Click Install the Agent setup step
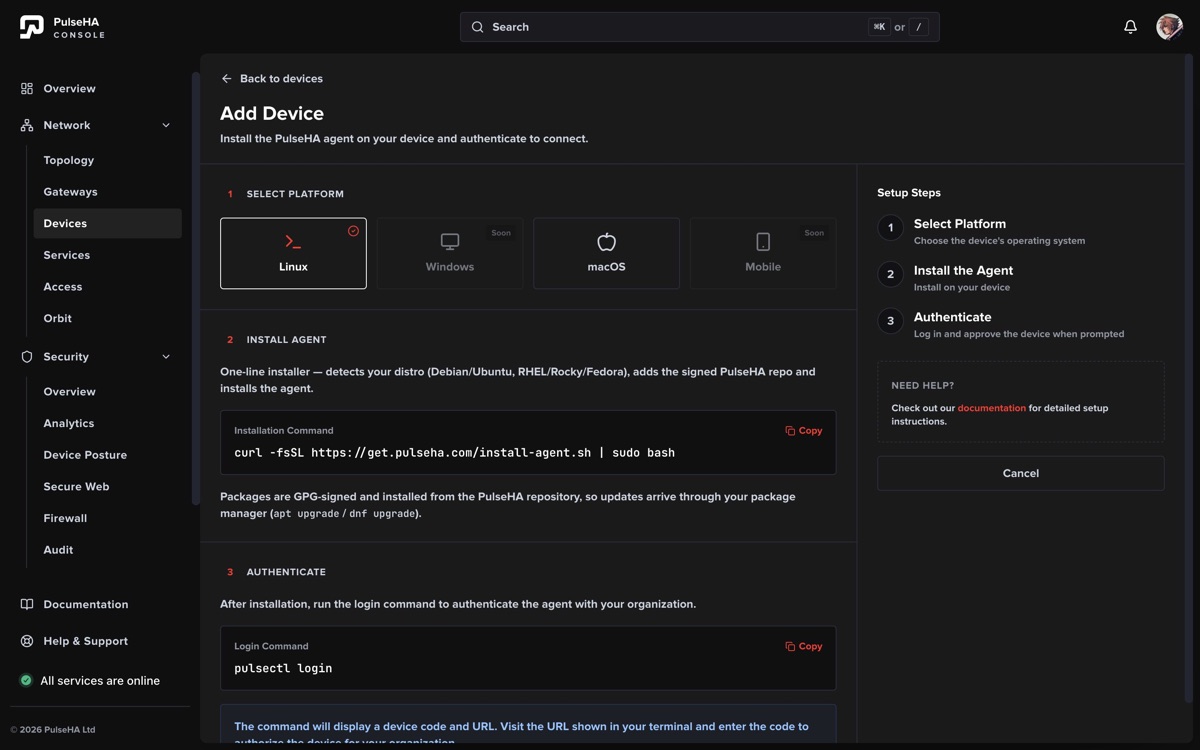This screenshot has height=750, width=1200. [x=1020, y=277]
